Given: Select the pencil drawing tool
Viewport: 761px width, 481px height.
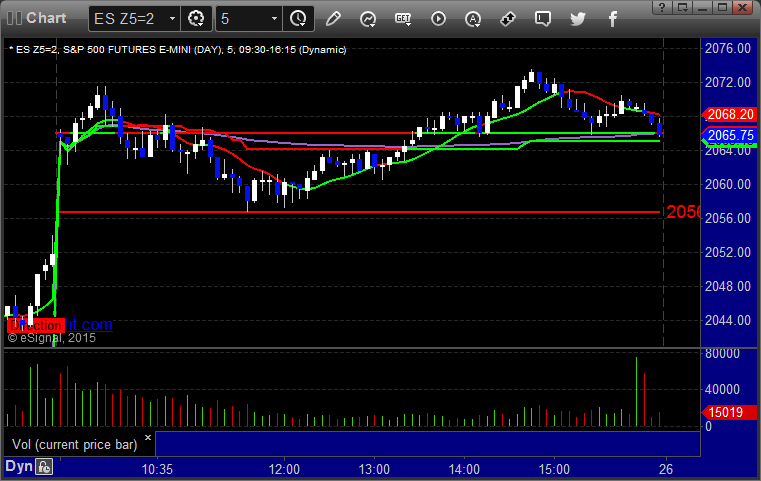Looking at the screenshot, I should click(333, 19).
